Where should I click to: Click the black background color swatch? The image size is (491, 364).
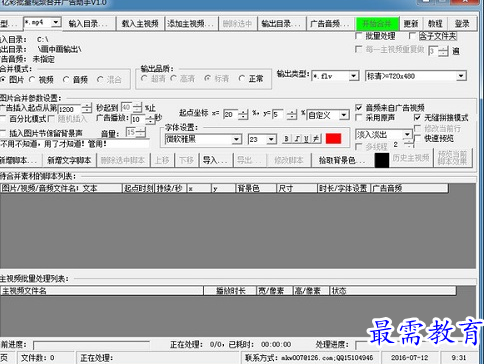pos(382,160)
